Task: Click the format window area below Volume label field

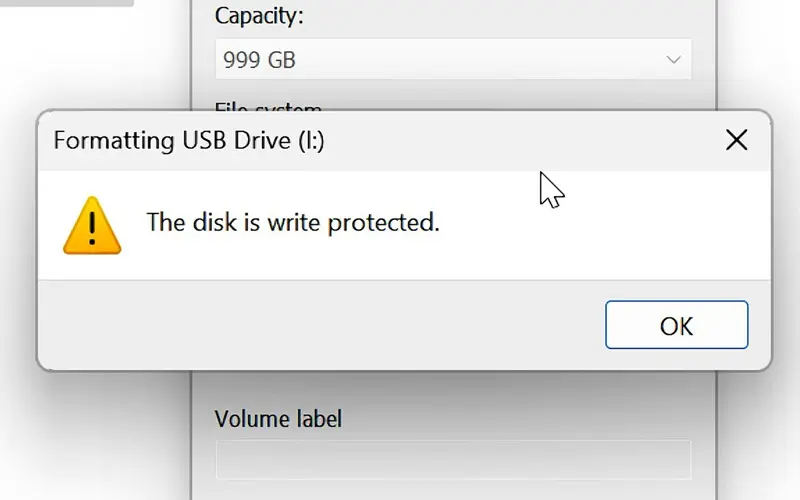Action: click(452, 490)
